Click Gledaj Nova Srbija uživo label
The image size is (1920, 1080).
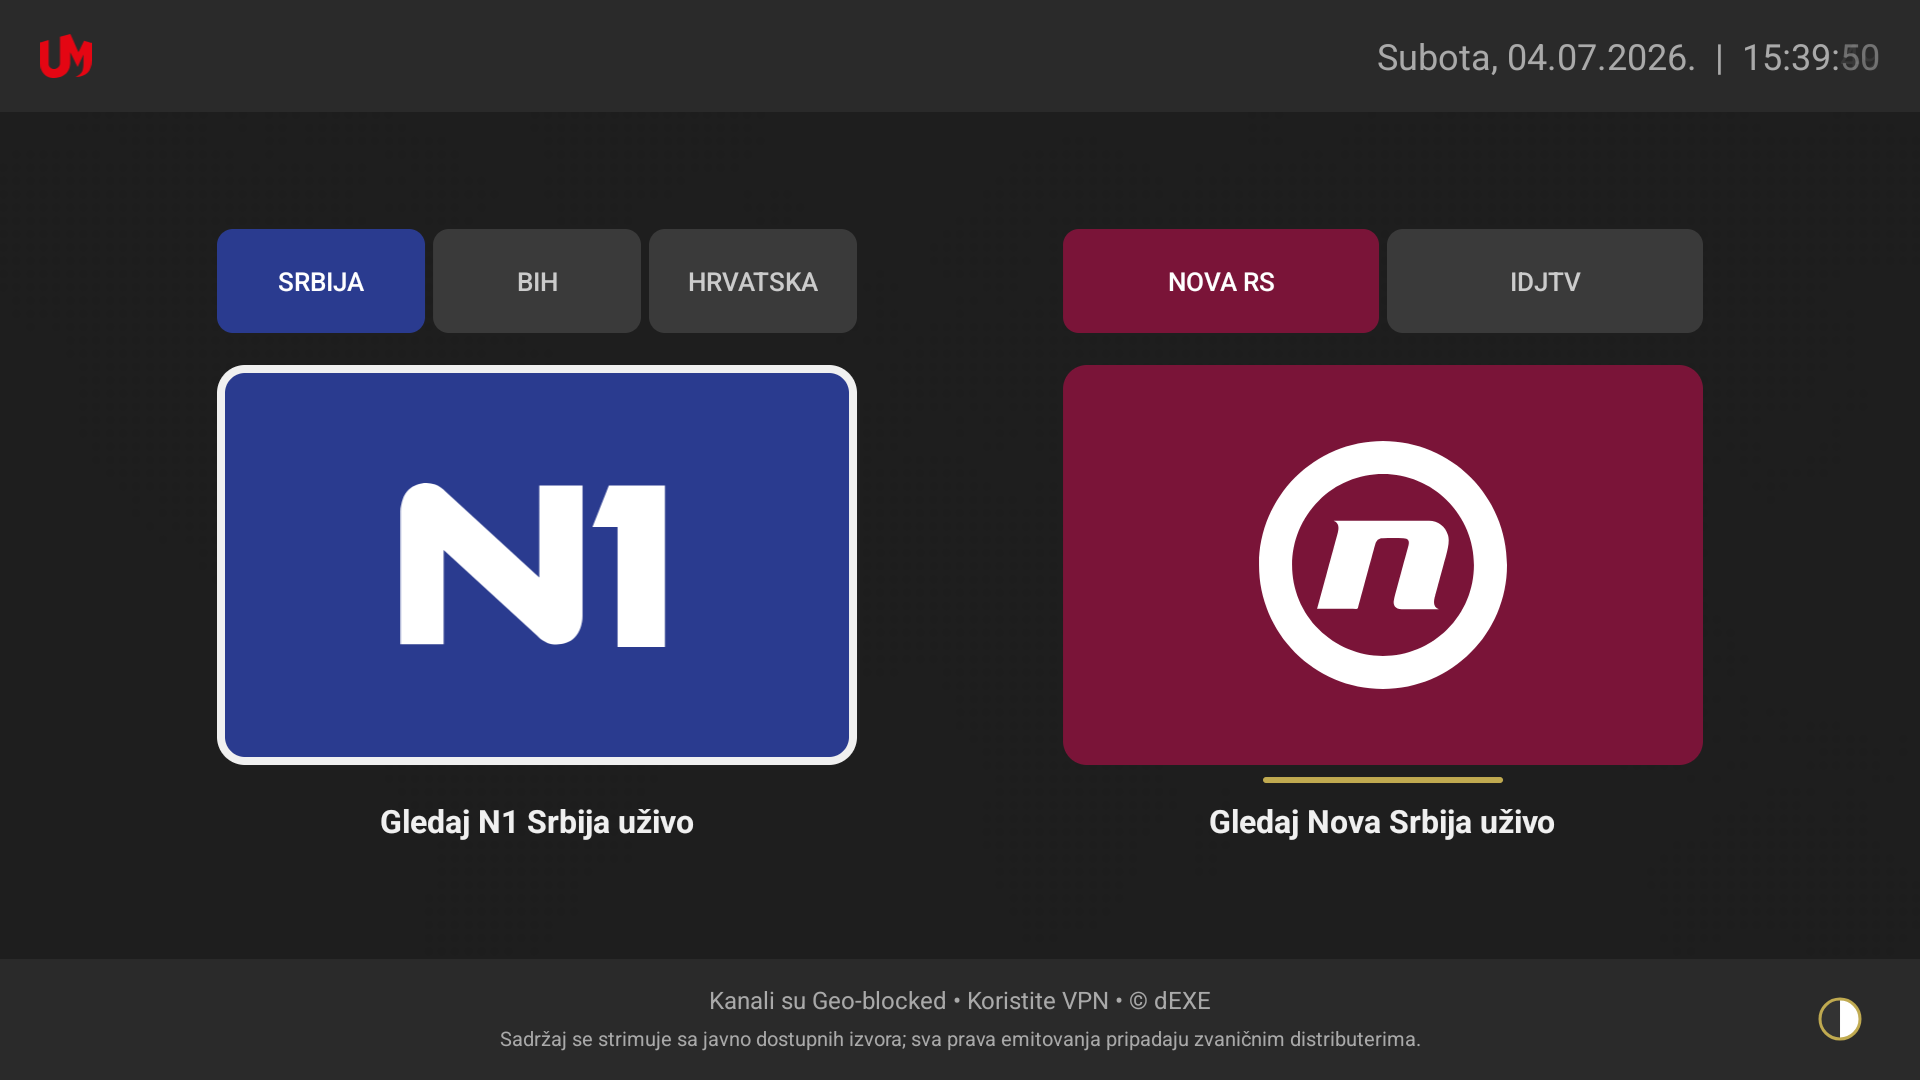[x=1382, y=822]
